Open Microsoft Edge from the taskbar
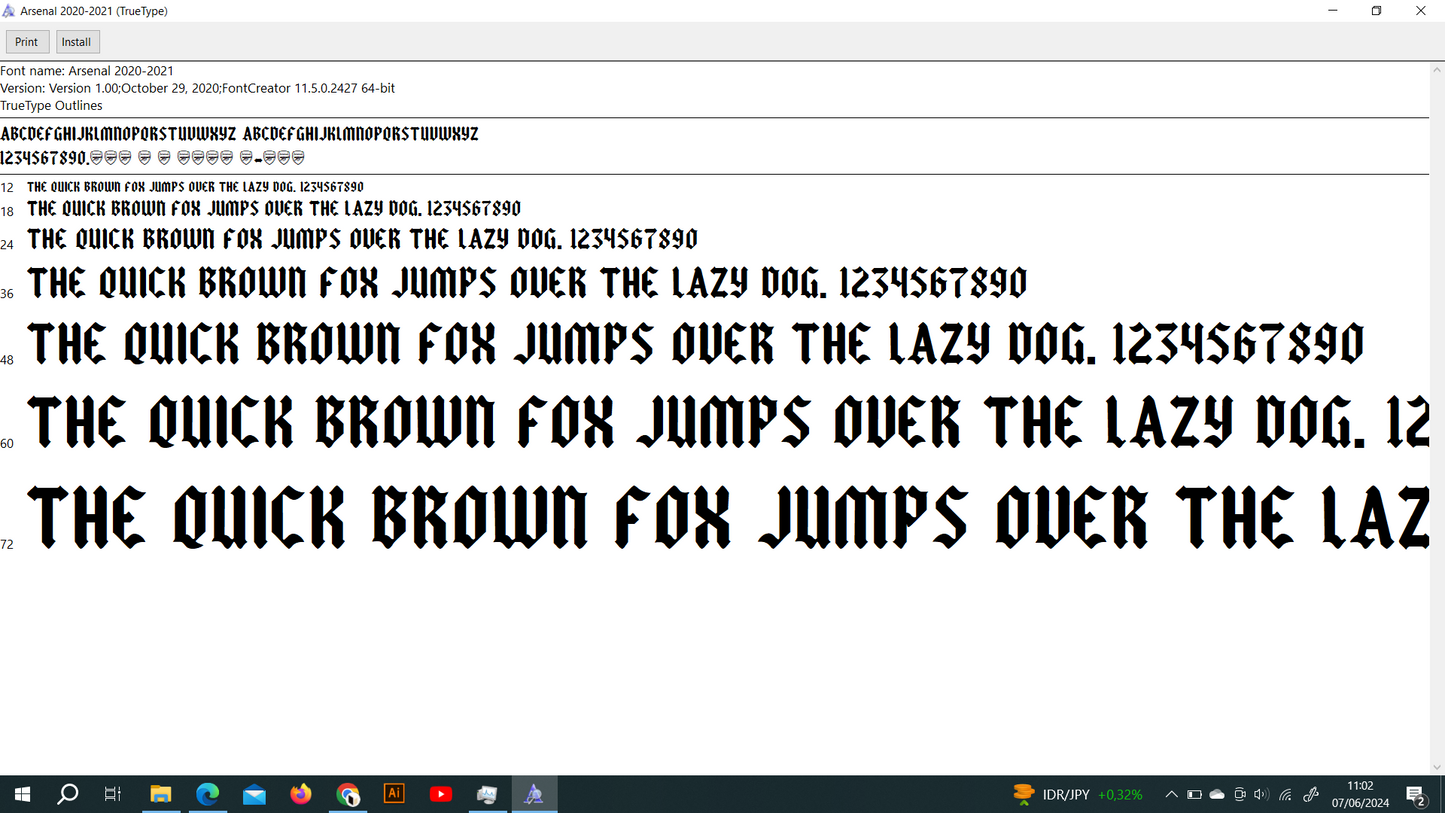Screen dimensions: 1445x813 [x=208, y=793]
